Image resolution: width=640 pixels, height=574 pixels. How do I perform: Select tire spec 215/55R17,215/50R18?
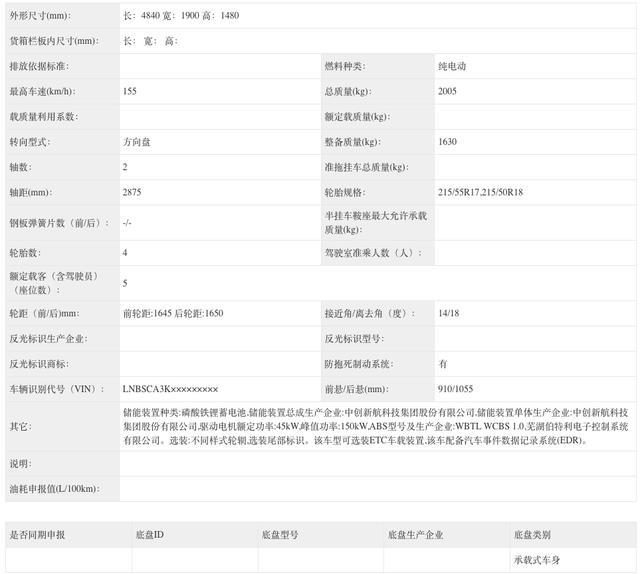pos(480,192)
